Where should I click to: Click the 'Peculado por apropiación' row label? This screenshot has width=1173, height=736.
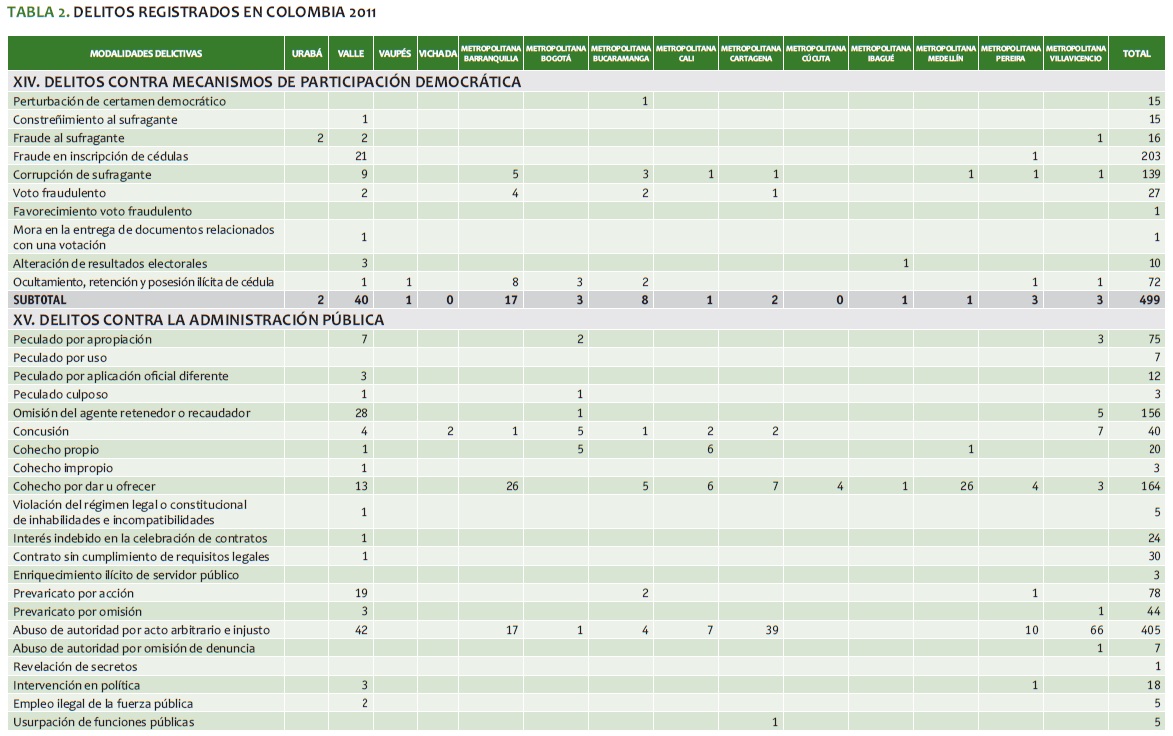pyautogui.click(x=82, y=339)
